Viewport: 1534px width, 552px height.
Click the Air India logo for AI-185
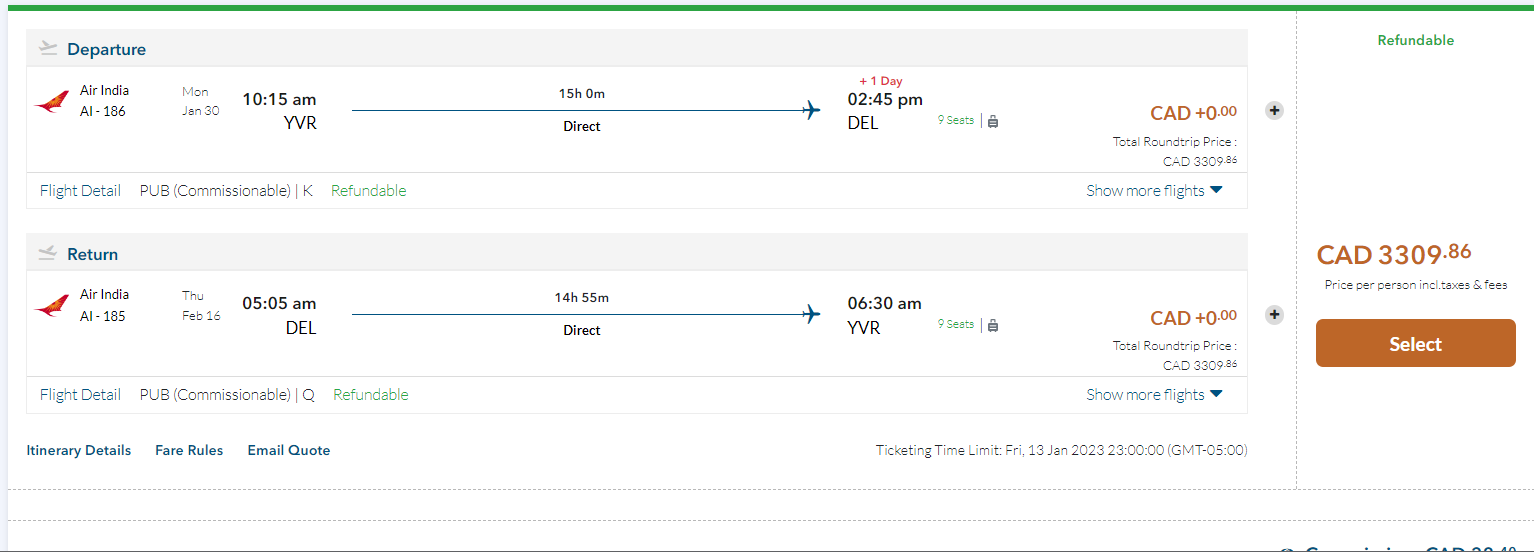tap(51, 306)
